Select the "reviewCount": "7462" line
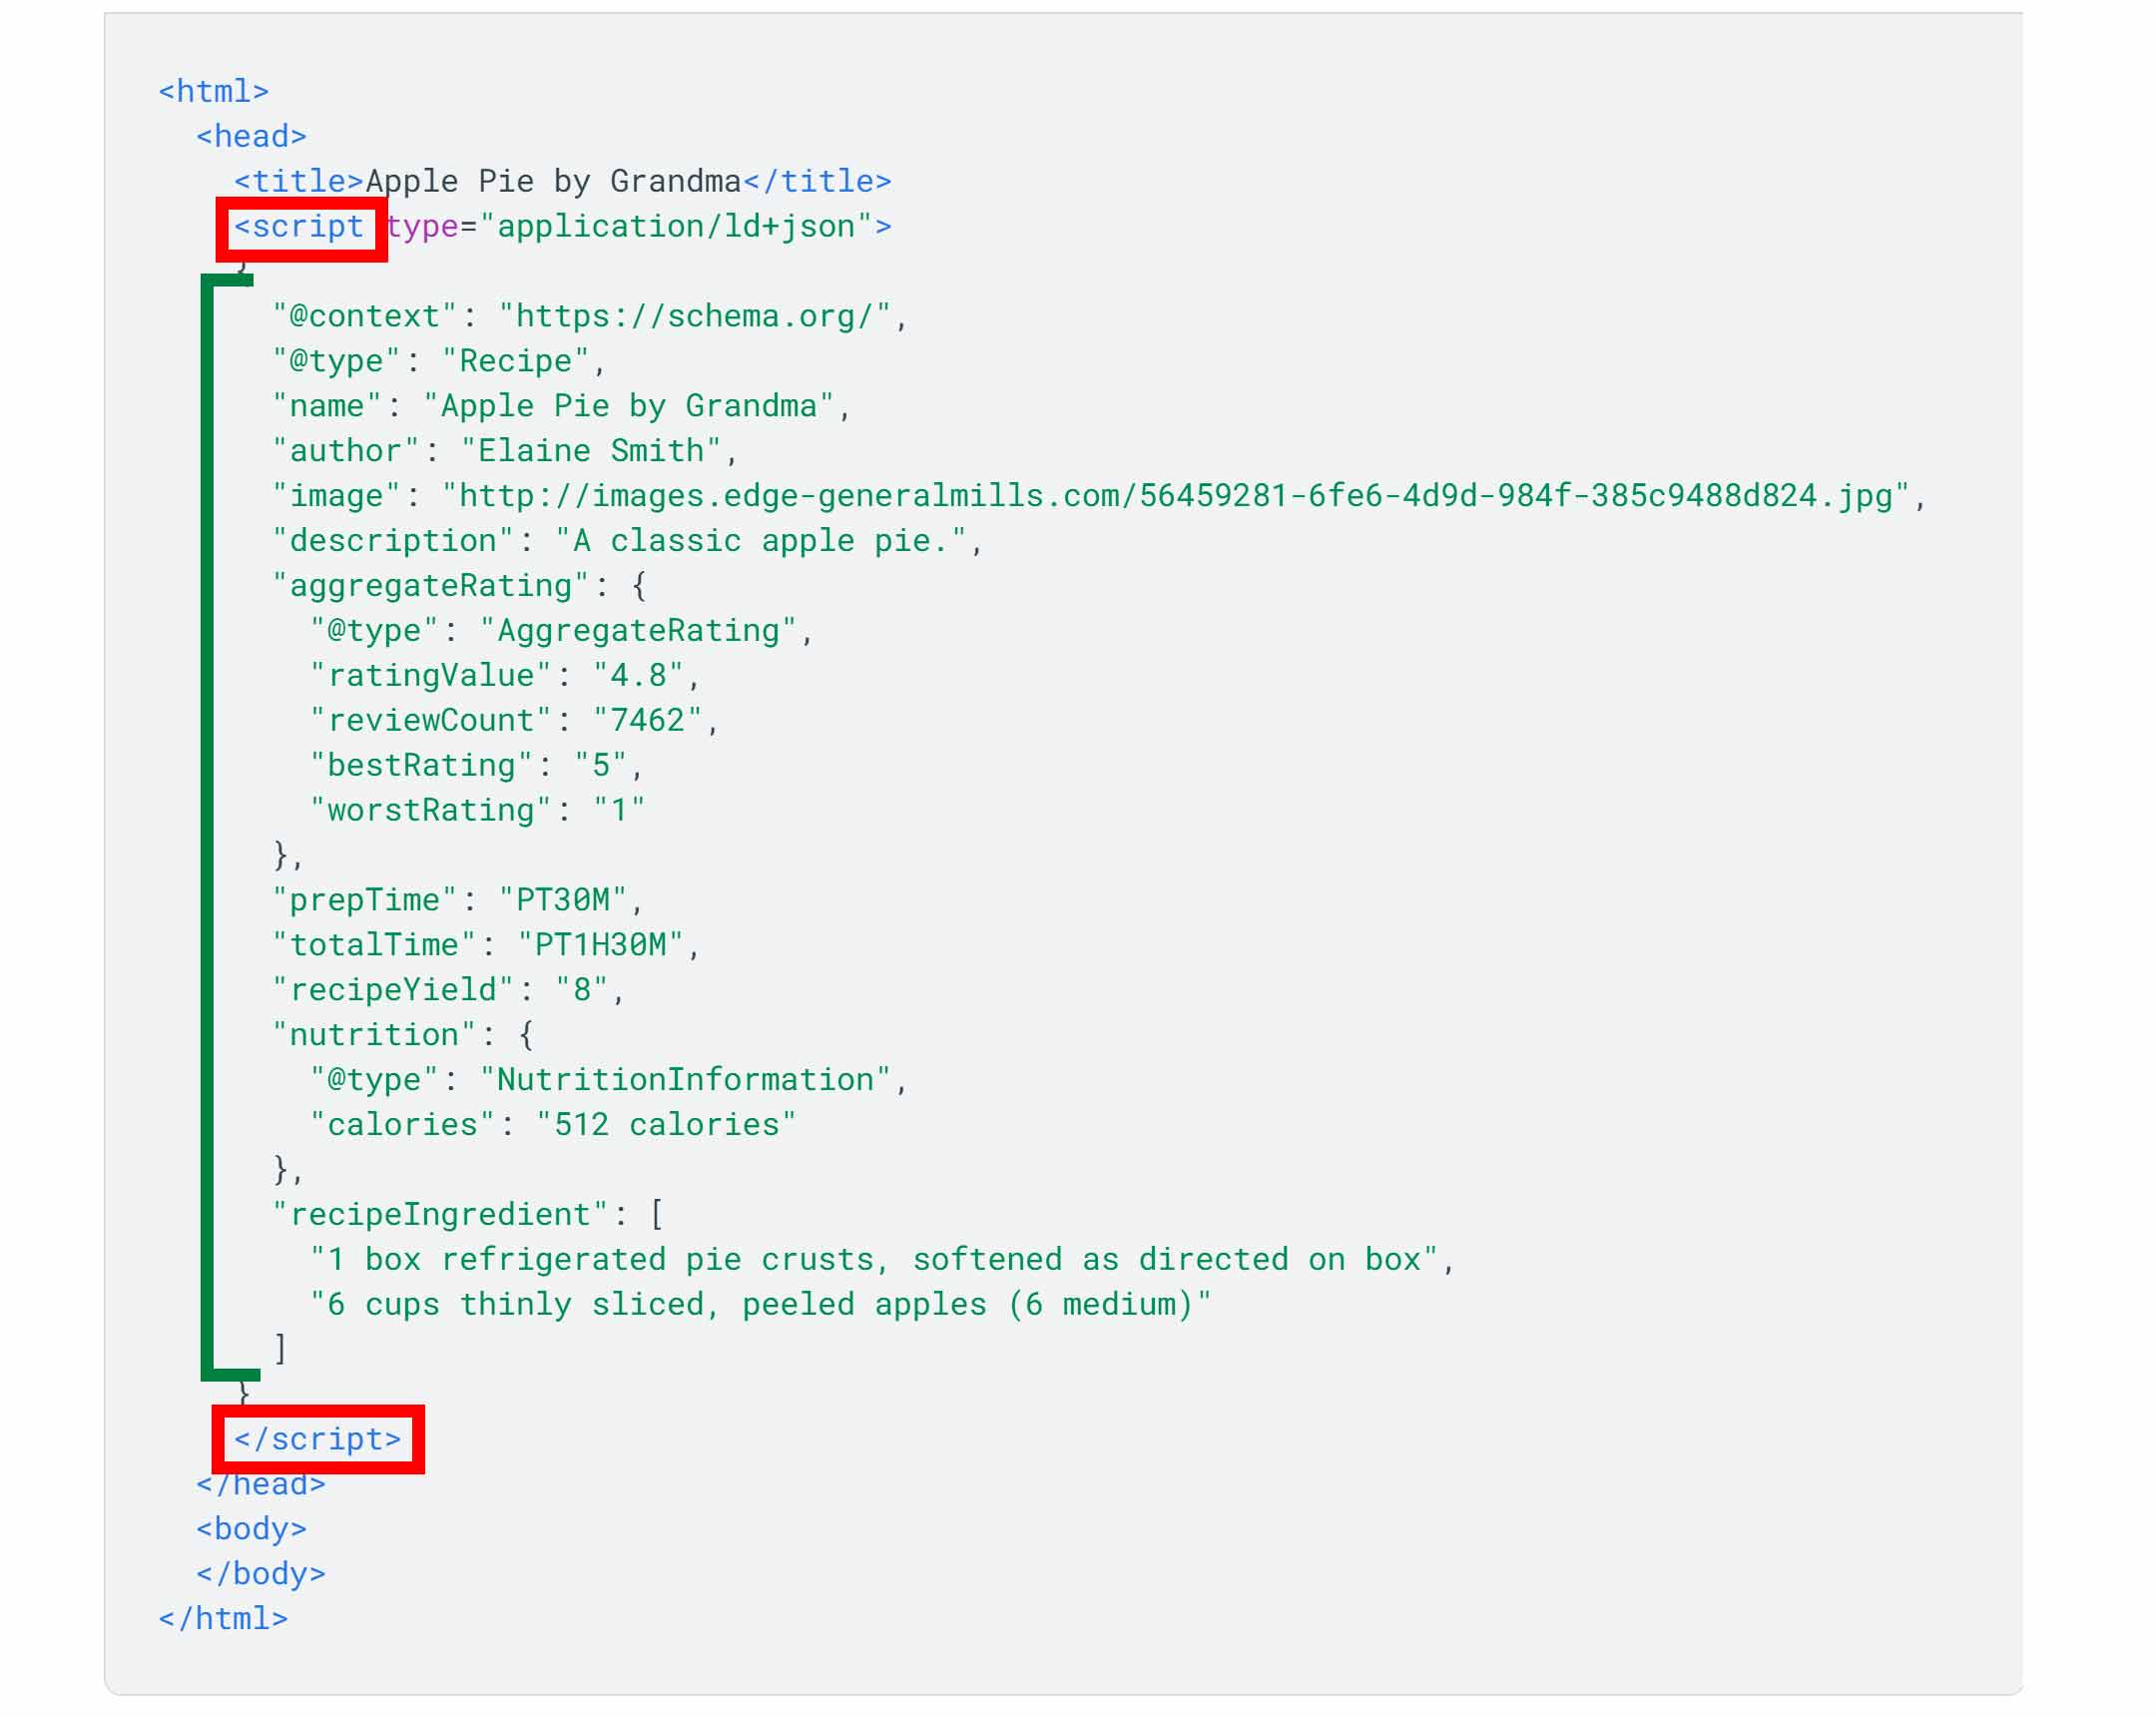This screenshot has width=2156, height=1717. point(515,722)
